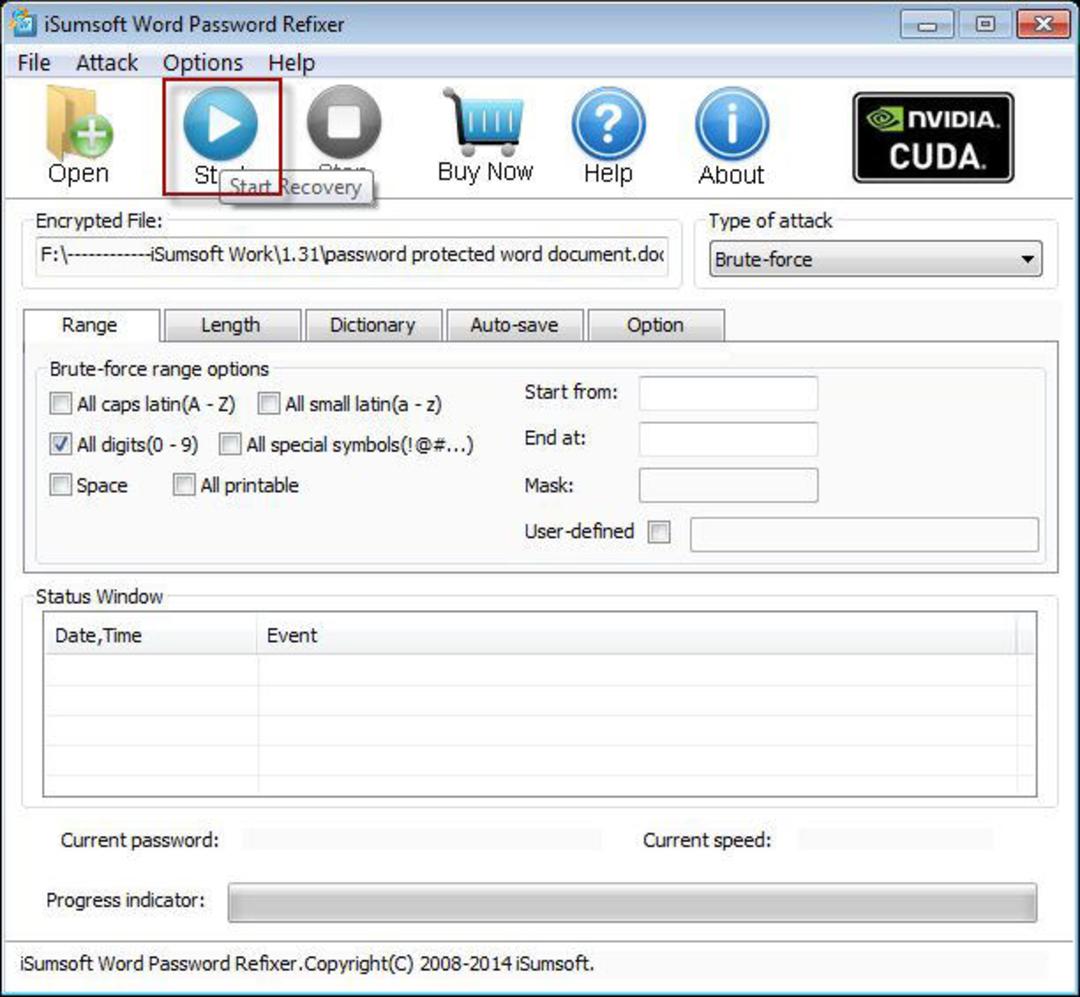Viewport: 1080px width, 997px height.
Task: Start password recovery with Play icon
Action: coord(220,124)
